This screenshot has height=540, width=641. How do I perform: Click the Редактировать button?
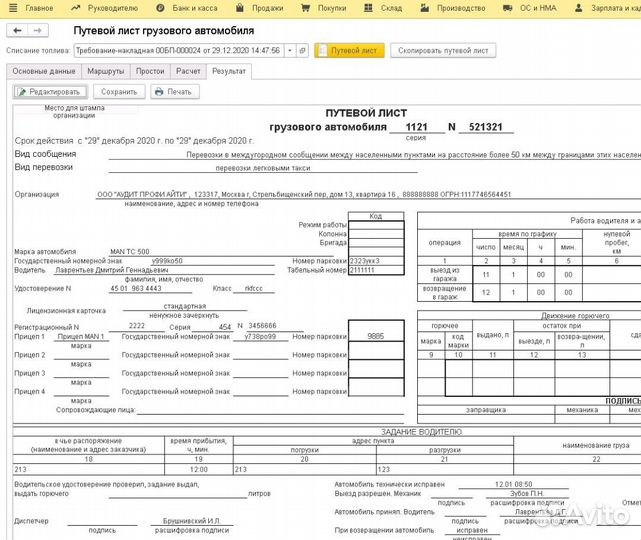[48, 92]
